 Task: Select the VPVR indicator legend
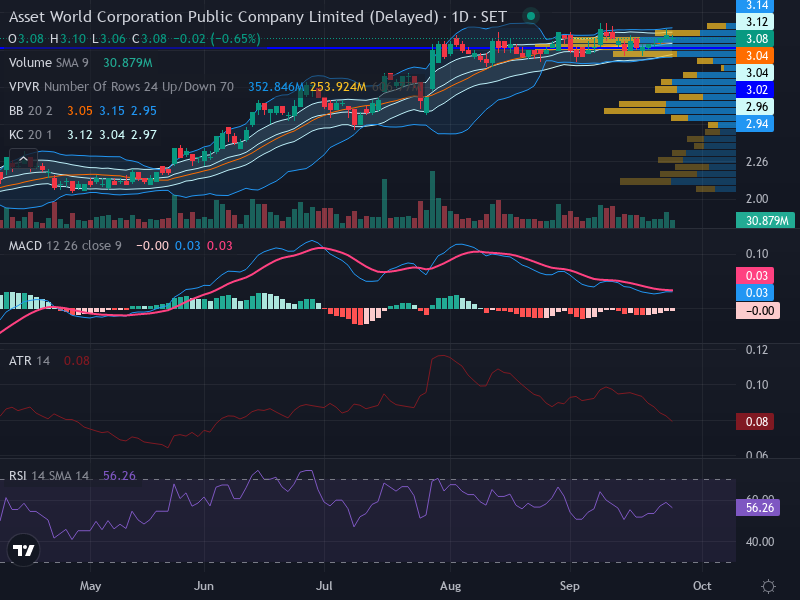pos(121,87)
